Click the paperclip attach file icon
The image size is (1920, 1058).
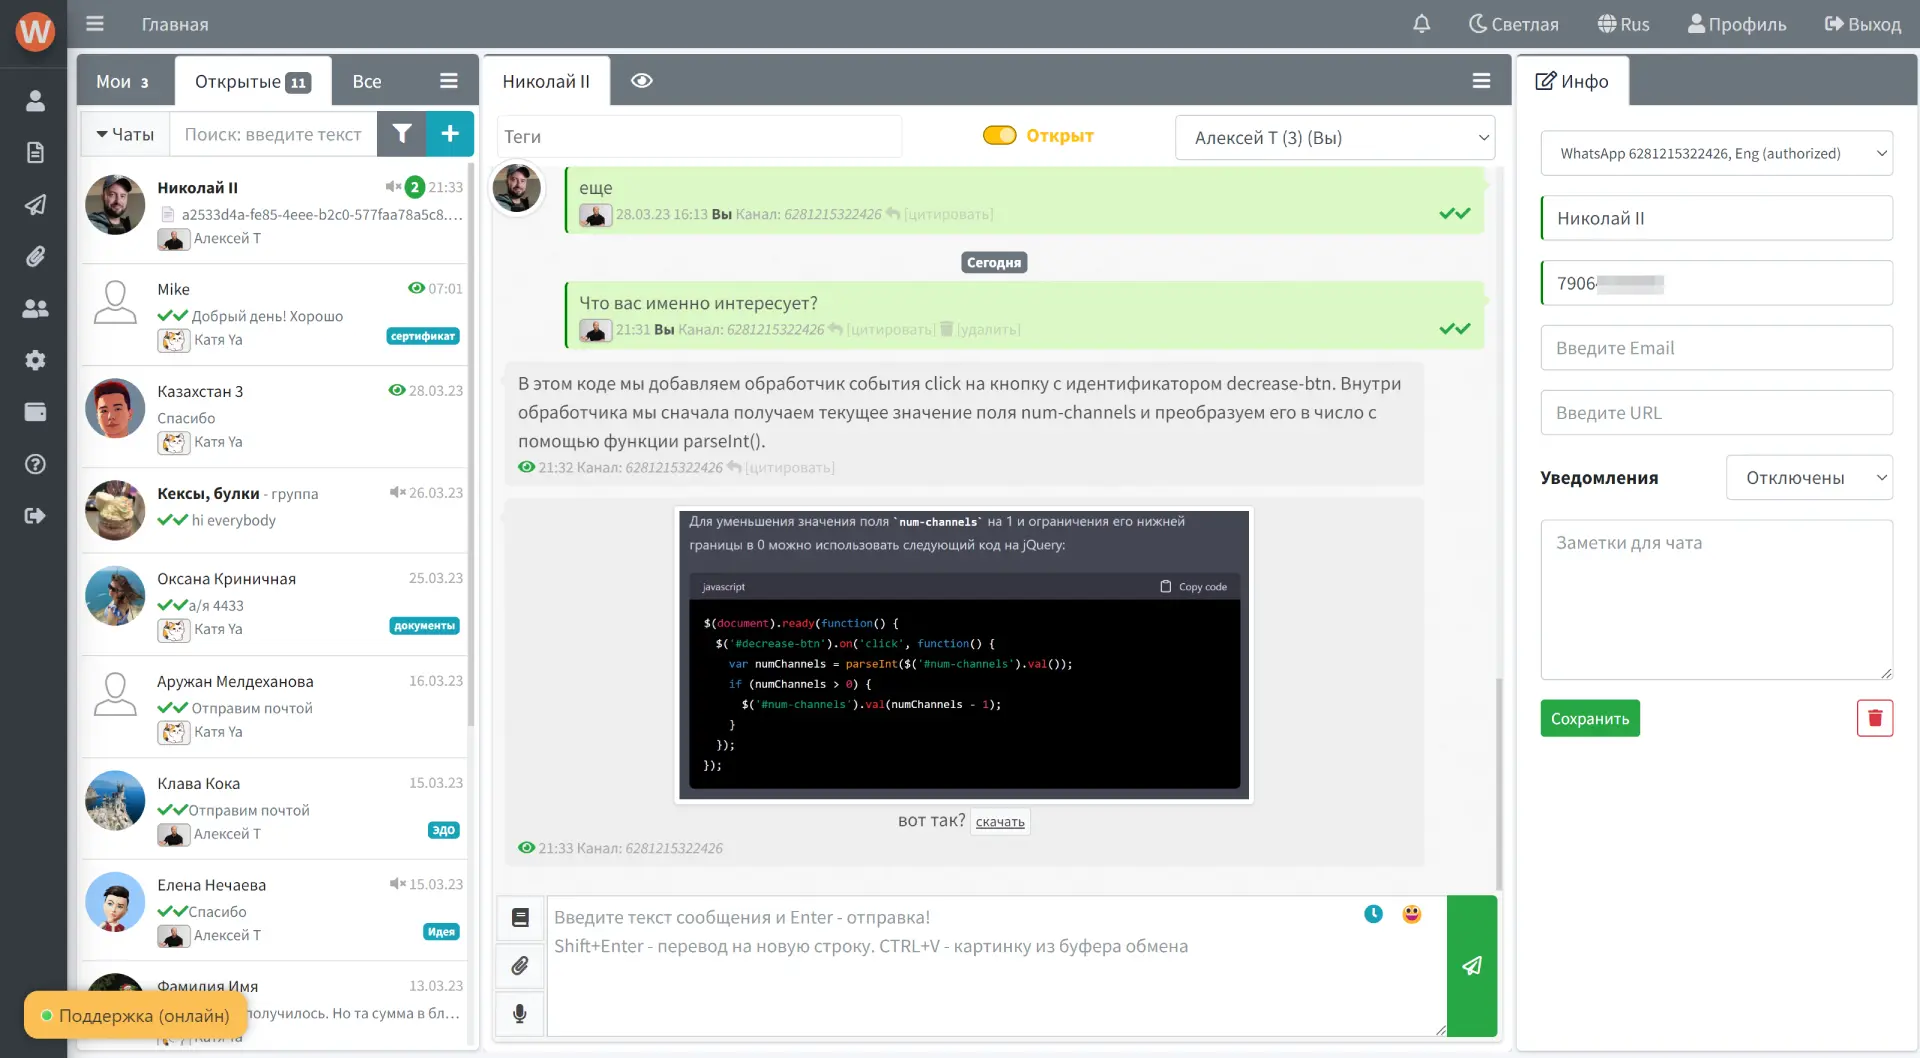(x=520, y=966)
